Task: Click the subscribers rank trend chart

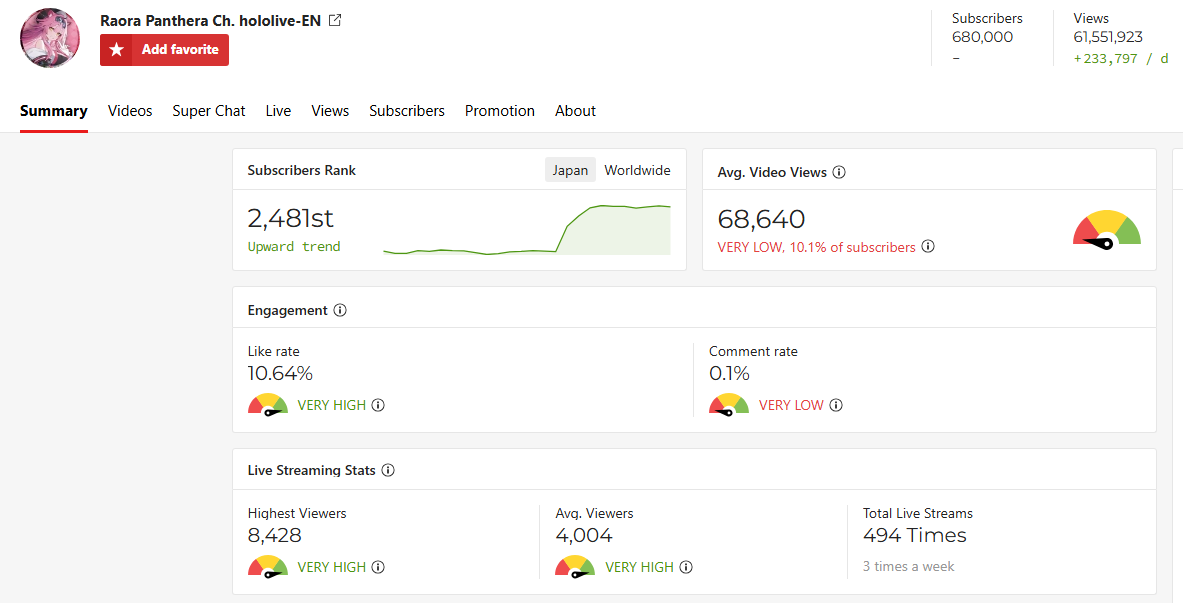Action: pos(527,229)
